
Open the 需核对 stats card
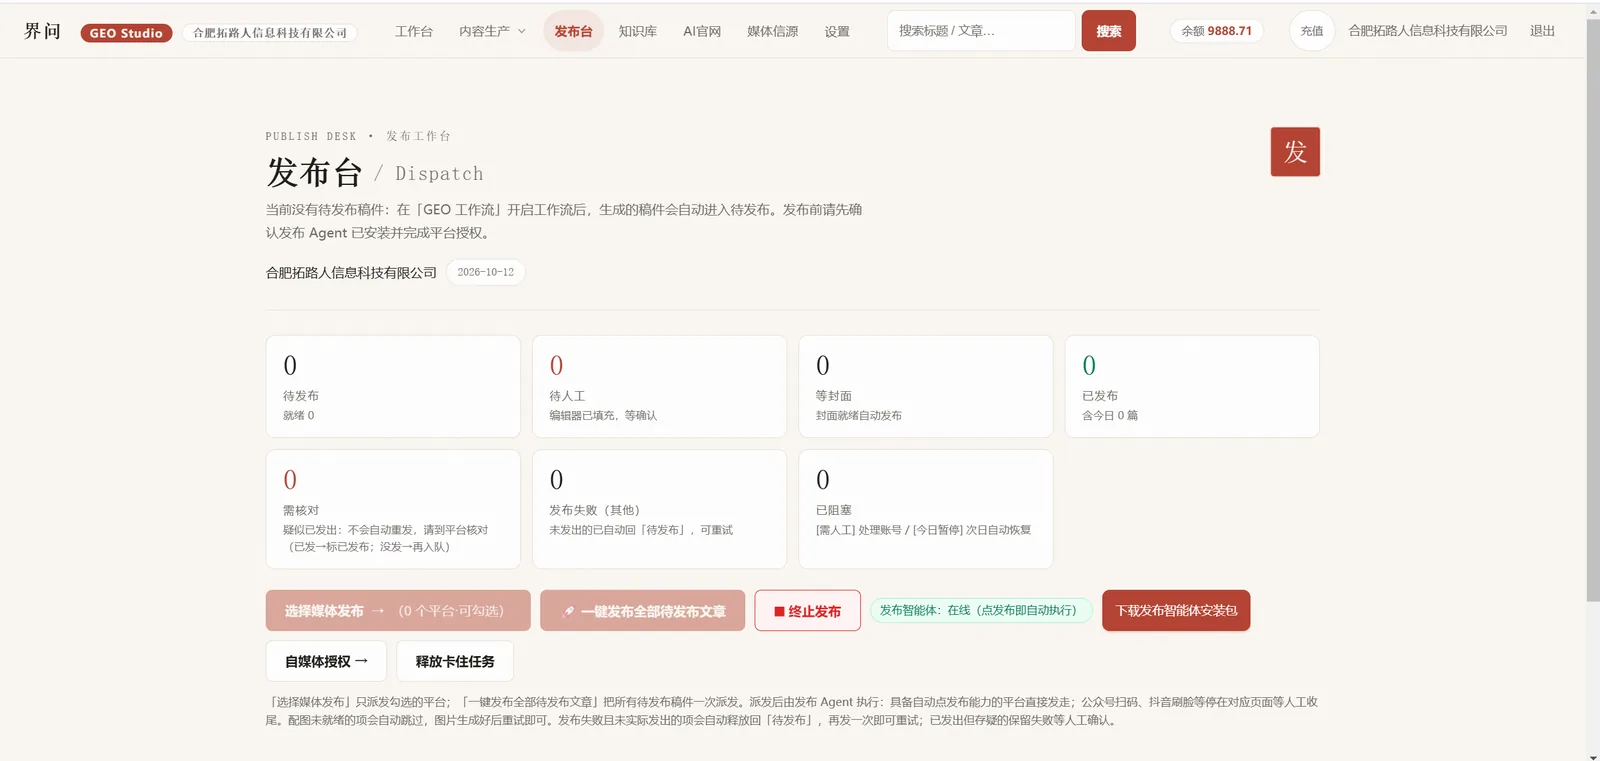(393, 509)
